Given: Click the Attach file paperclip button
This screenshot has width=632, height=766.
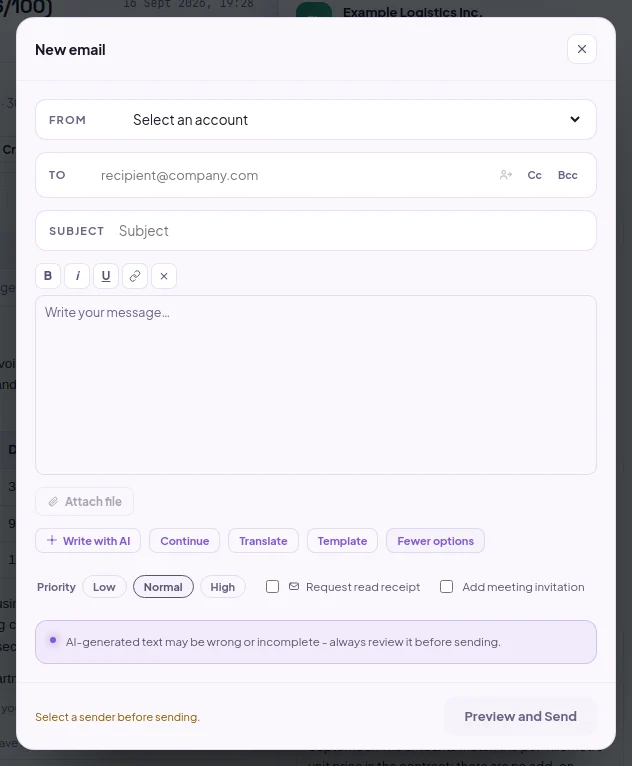Looking at the screenshot, I should (84, 502).
